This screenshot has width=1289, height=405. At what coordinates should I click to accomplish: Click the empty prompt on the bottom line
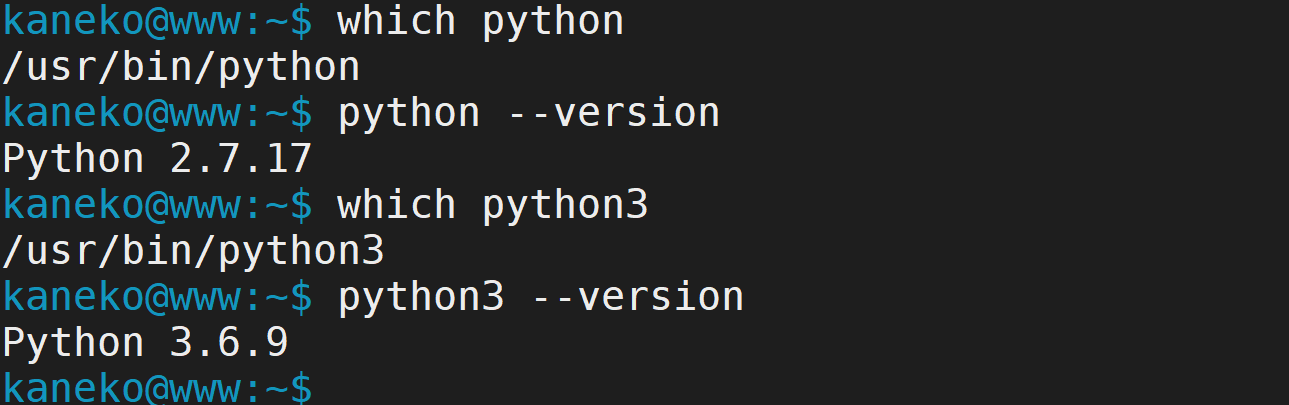click(157, 388)
